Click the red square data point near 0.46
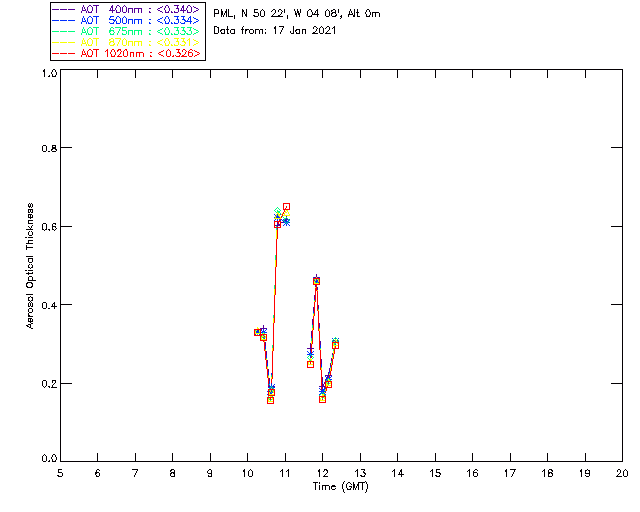Screen dimensions: 640x512 point(316,281)
